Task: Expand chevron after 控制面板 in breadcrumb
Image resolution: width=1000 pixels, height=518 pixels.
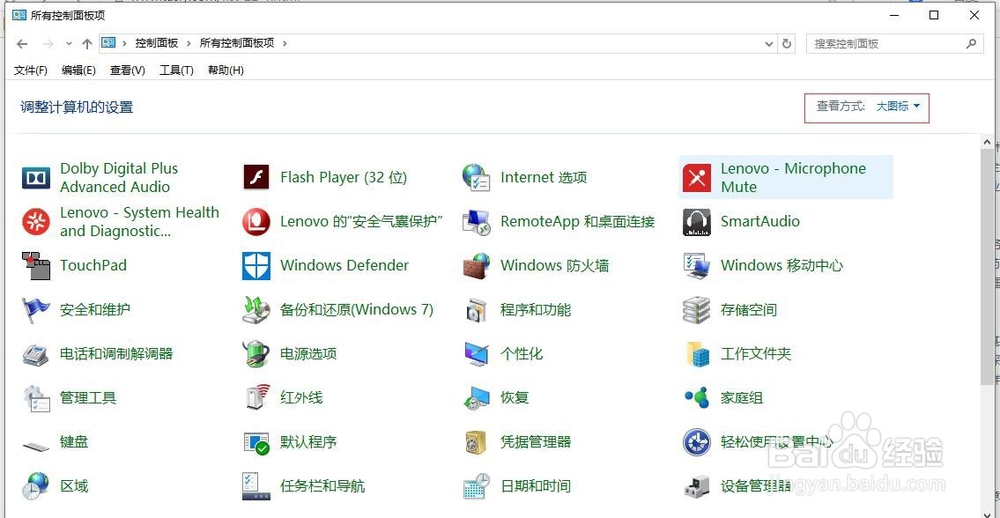Action: coord(189,43)
